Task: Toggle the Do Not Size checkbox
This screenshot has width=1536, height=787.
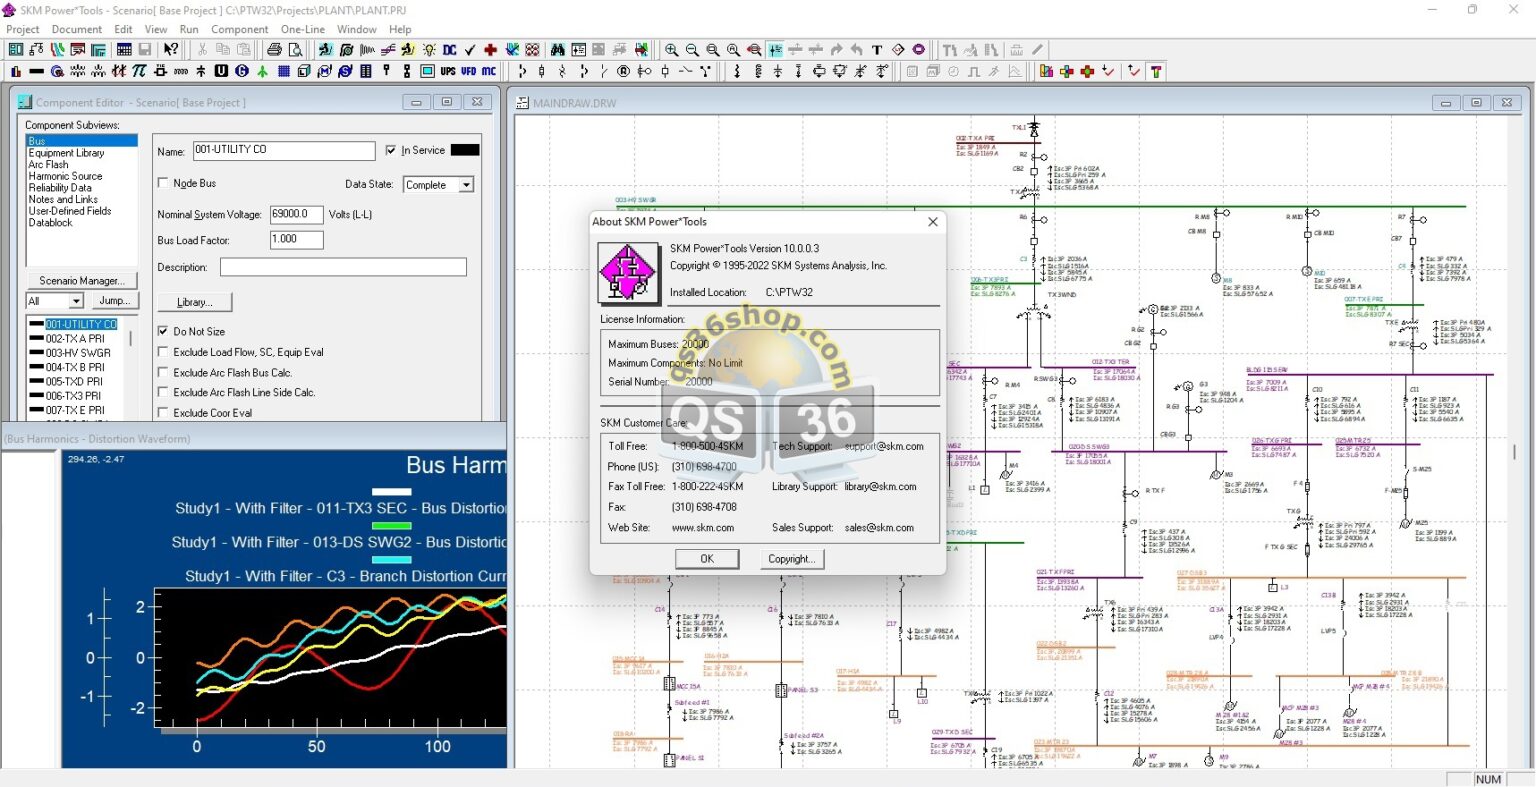Action: (x=164, y=331)
